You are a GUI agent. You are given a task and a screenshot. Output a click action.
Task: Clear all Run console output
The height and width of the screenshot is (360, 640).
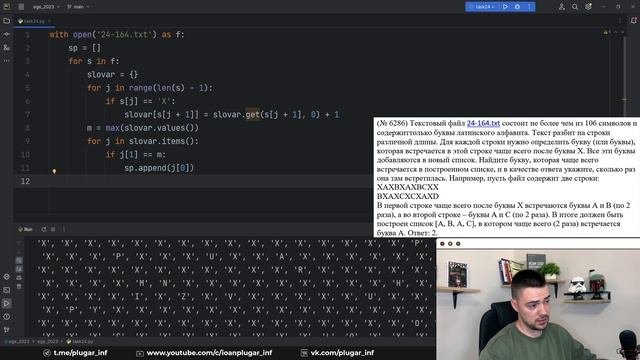(19, 287)
